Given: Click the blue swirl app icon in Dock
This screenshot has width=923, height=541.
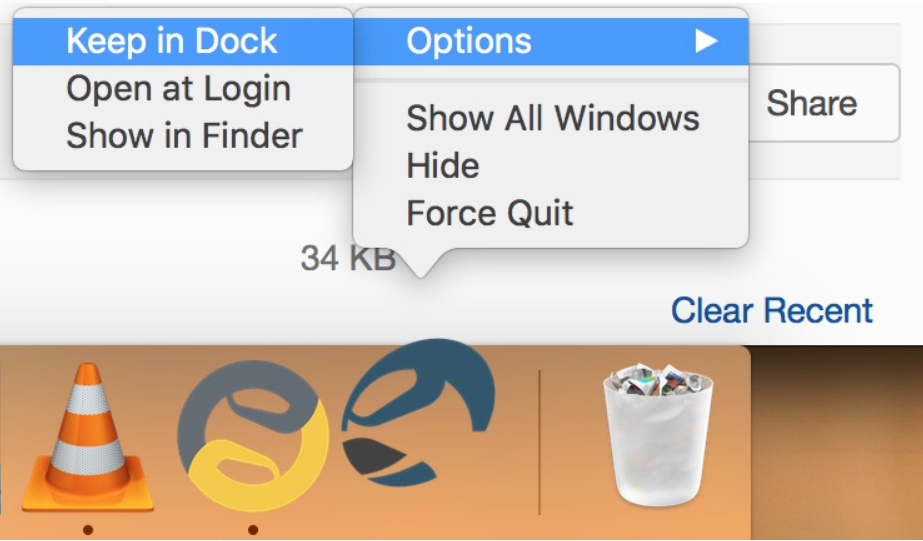Looking at the screenshot, I should tap(418, 412).
